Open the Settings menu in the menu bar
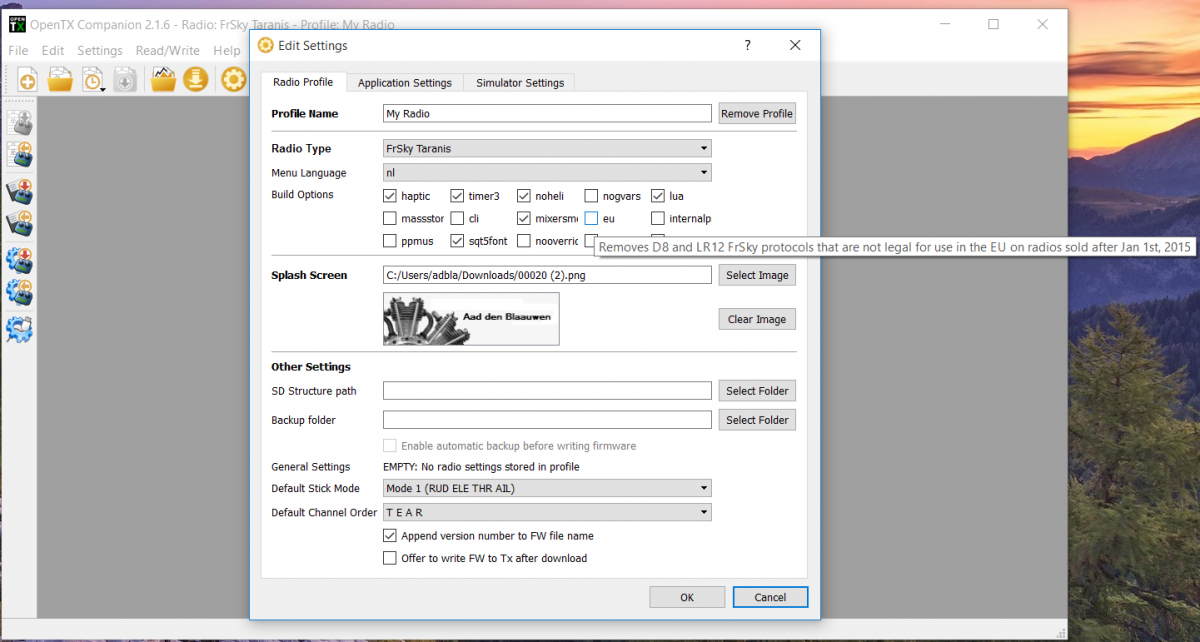The image size is (1200, 642). coord(100,50)
